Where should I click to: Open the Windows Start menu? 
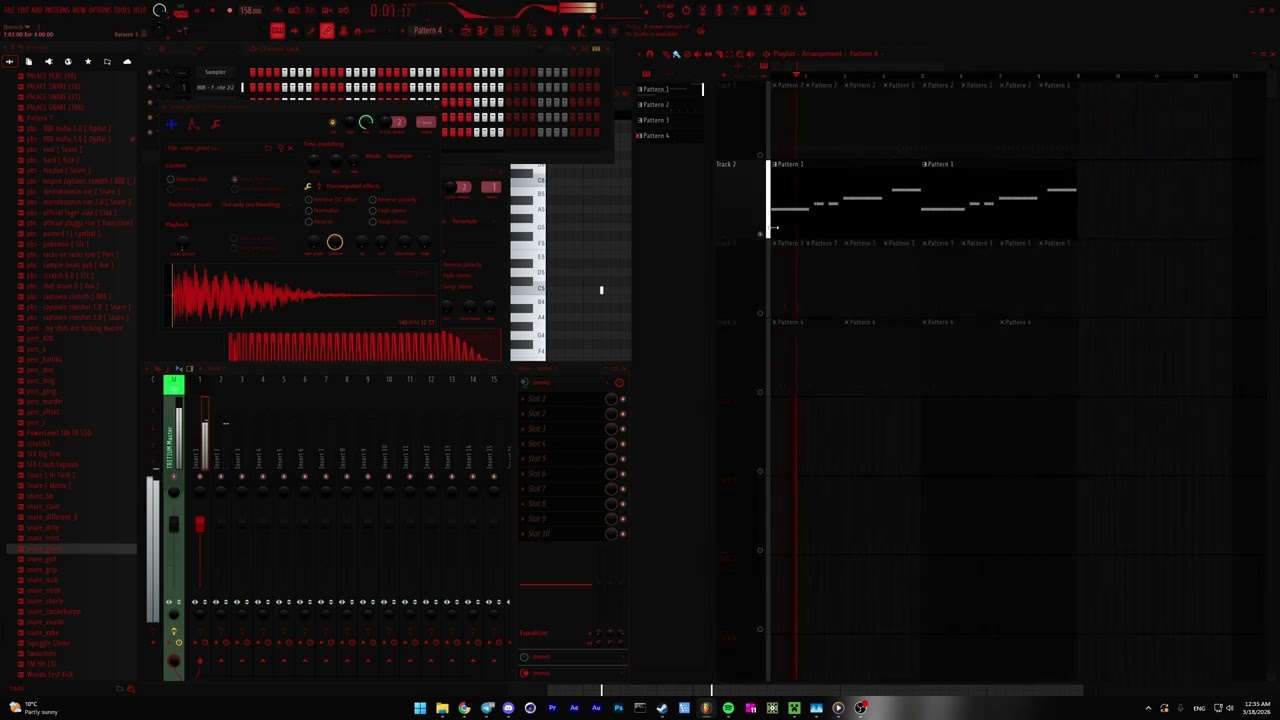pyautogui.click(x=420, y=708)
